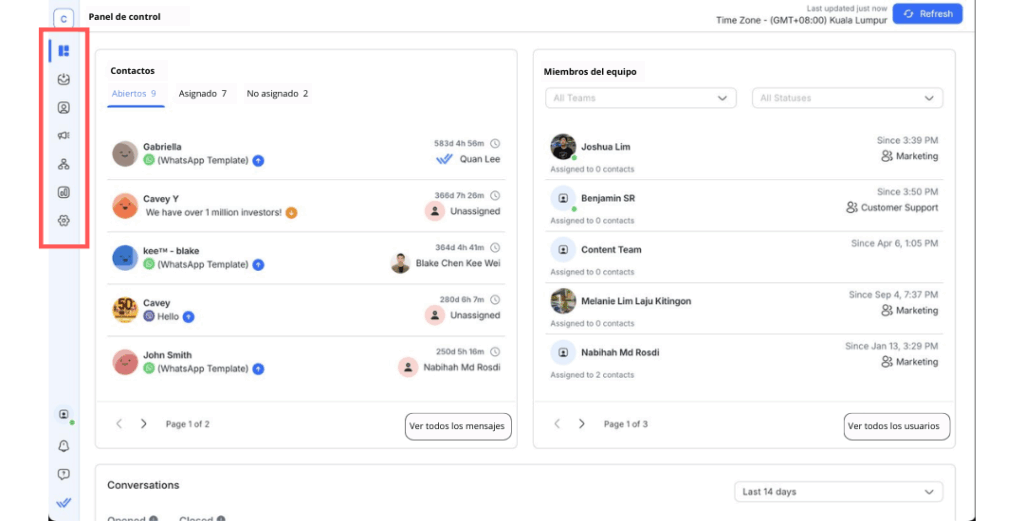Viewport: 1024px width, 521px height.
Task: Click the WhatsApp icon in Gabriella's row
Action: (149, 160)
